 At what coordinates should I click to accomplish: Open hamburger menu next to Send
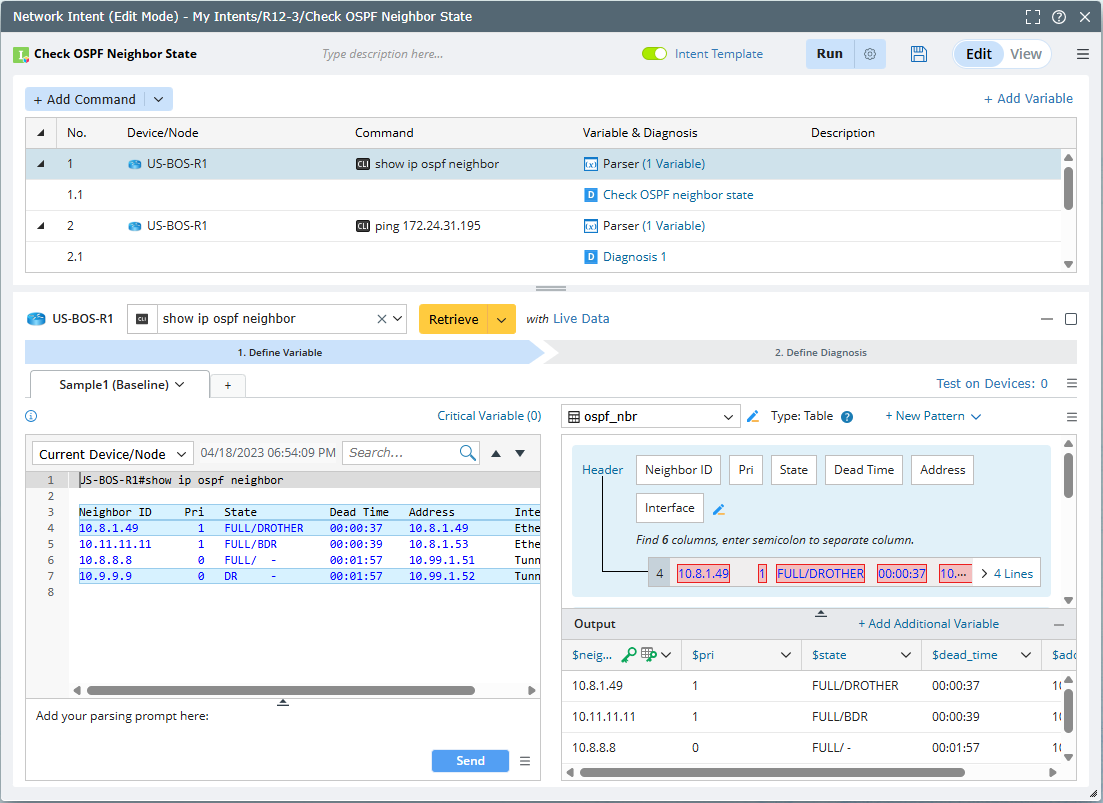[x=525, y=761]
